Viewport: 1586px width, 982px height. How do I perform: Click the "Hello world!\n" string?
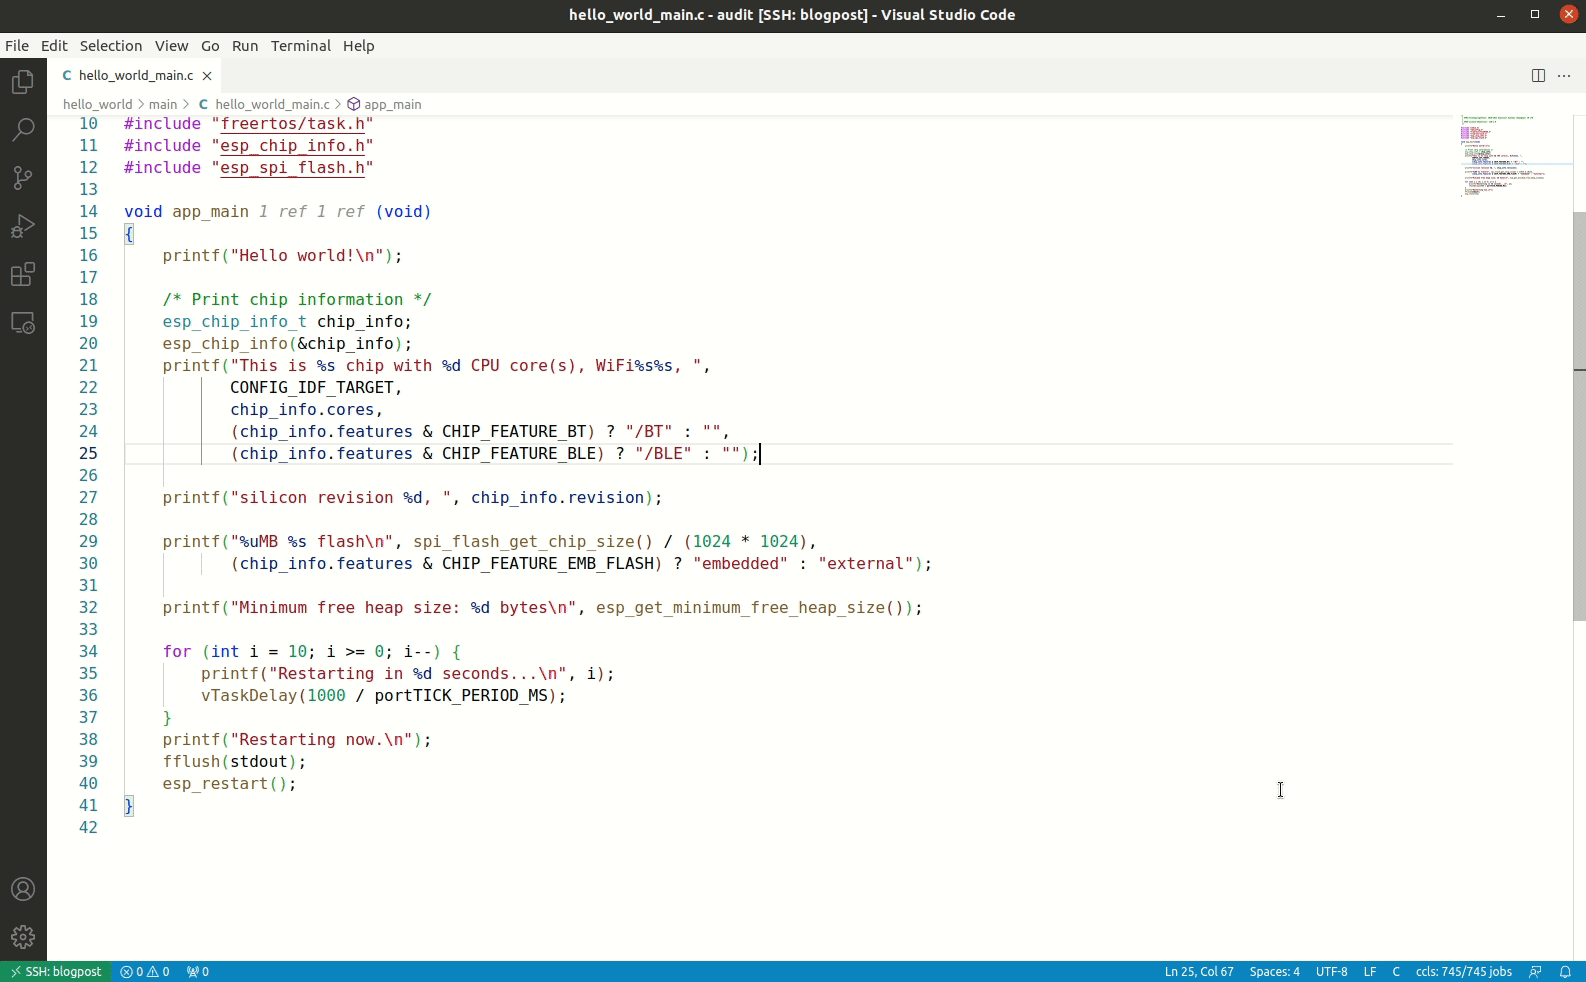(x=307, y=256)
